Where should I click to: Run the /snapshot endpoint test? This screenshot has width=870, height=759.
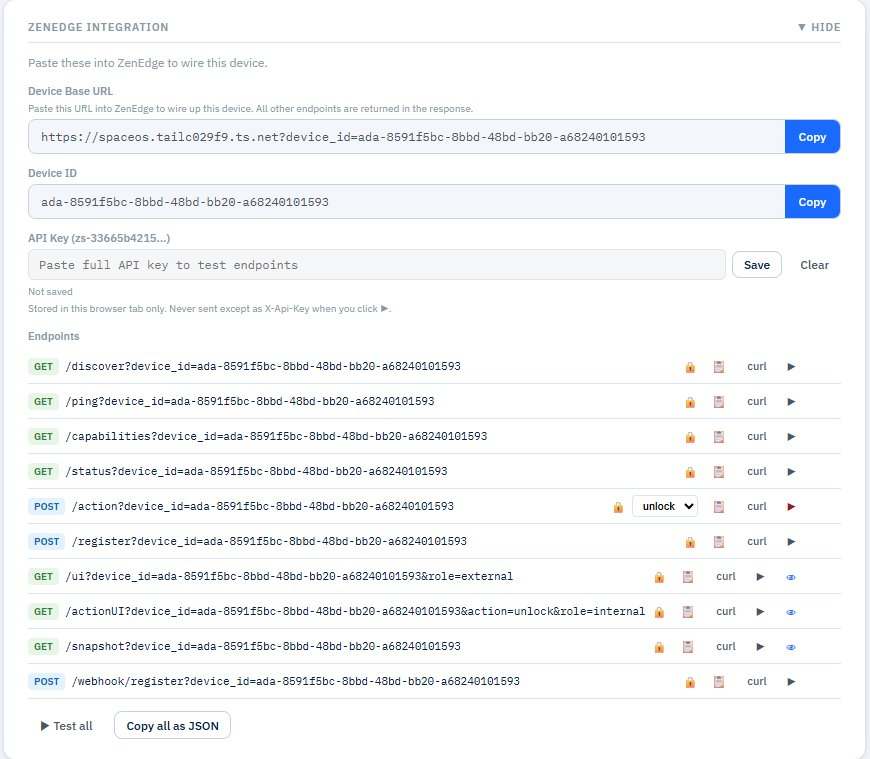pyautogui.click(x=760, y=647)
